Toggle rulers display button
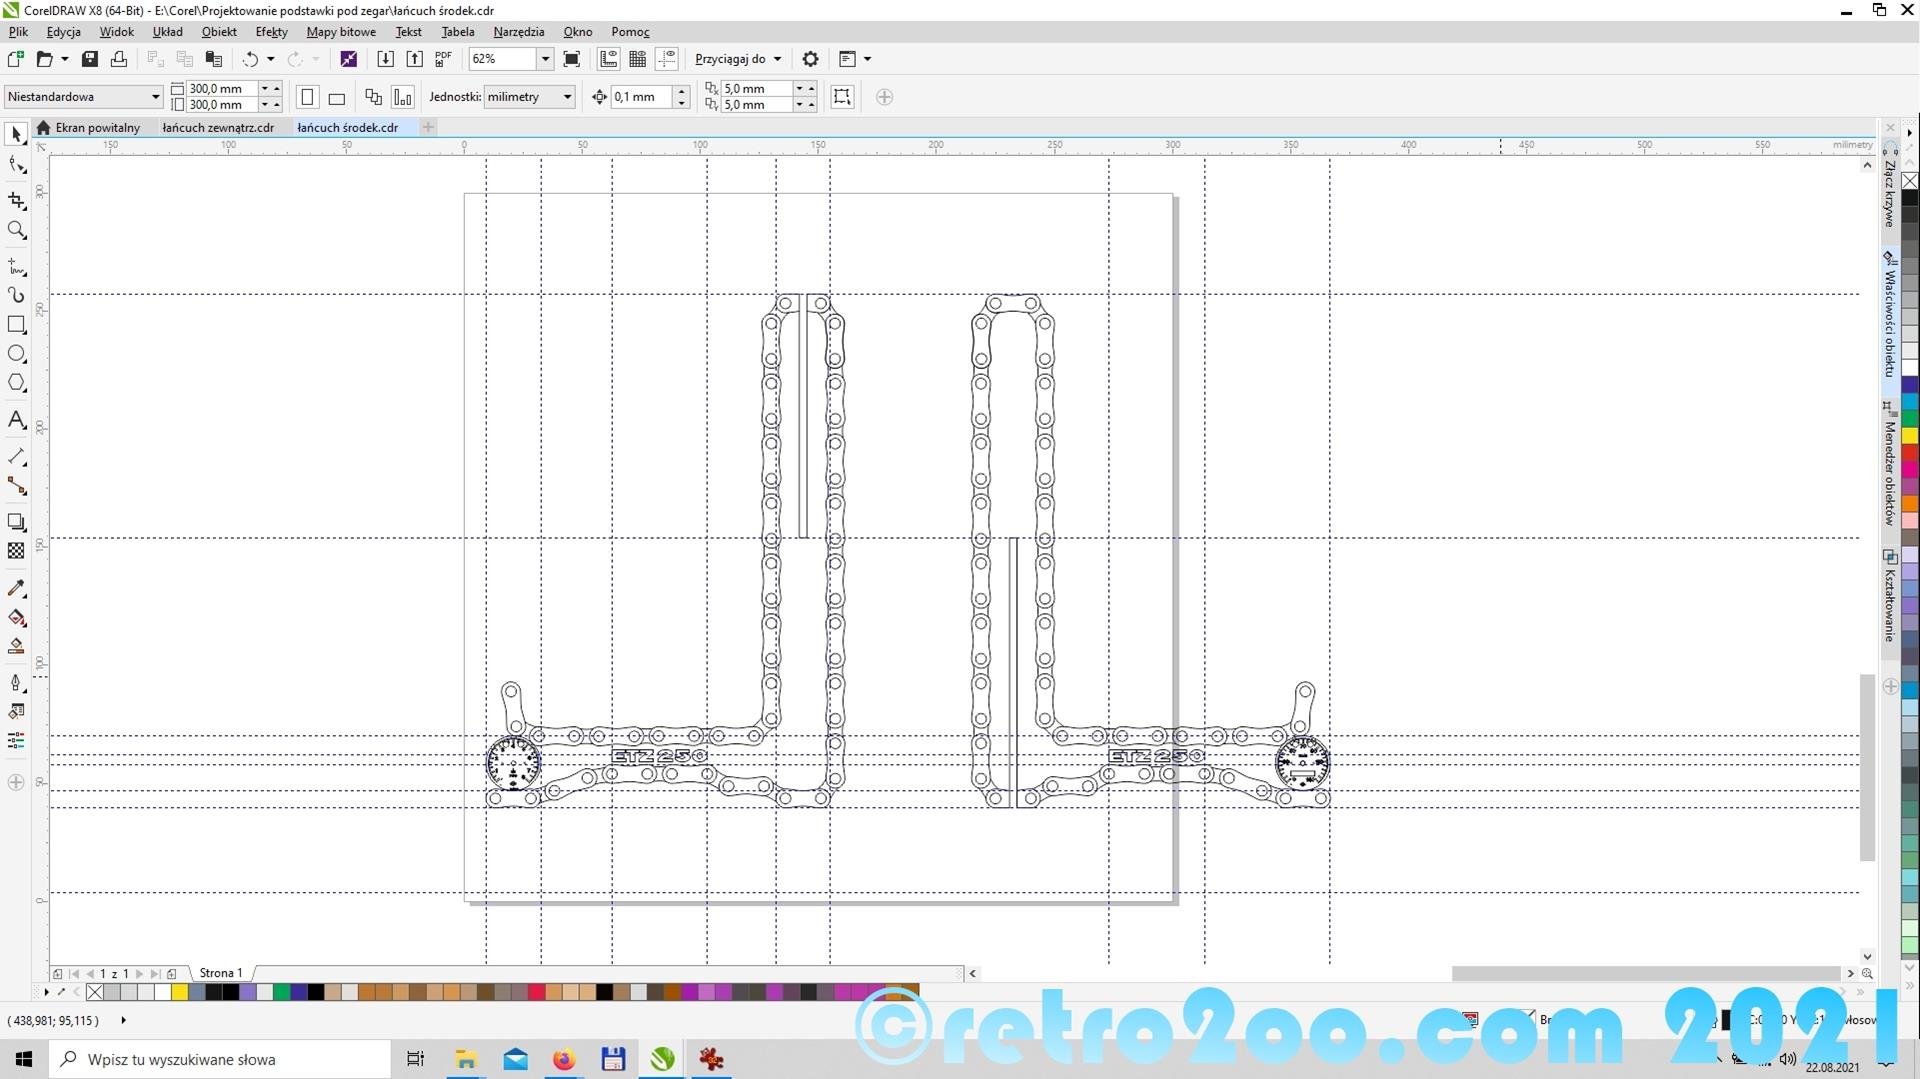 click(x=608, y=59)
